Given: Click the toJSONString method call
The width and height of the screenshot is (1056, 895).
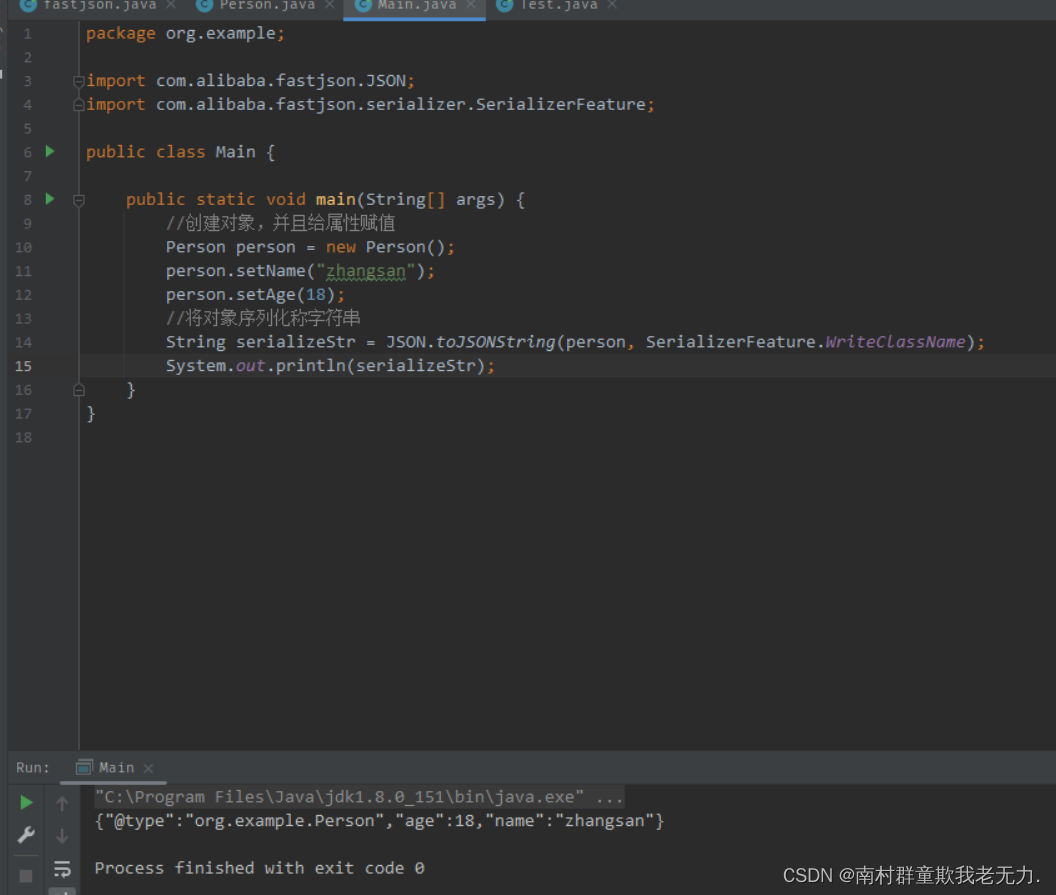Looking at the screenshot, I should coord(496,342).
